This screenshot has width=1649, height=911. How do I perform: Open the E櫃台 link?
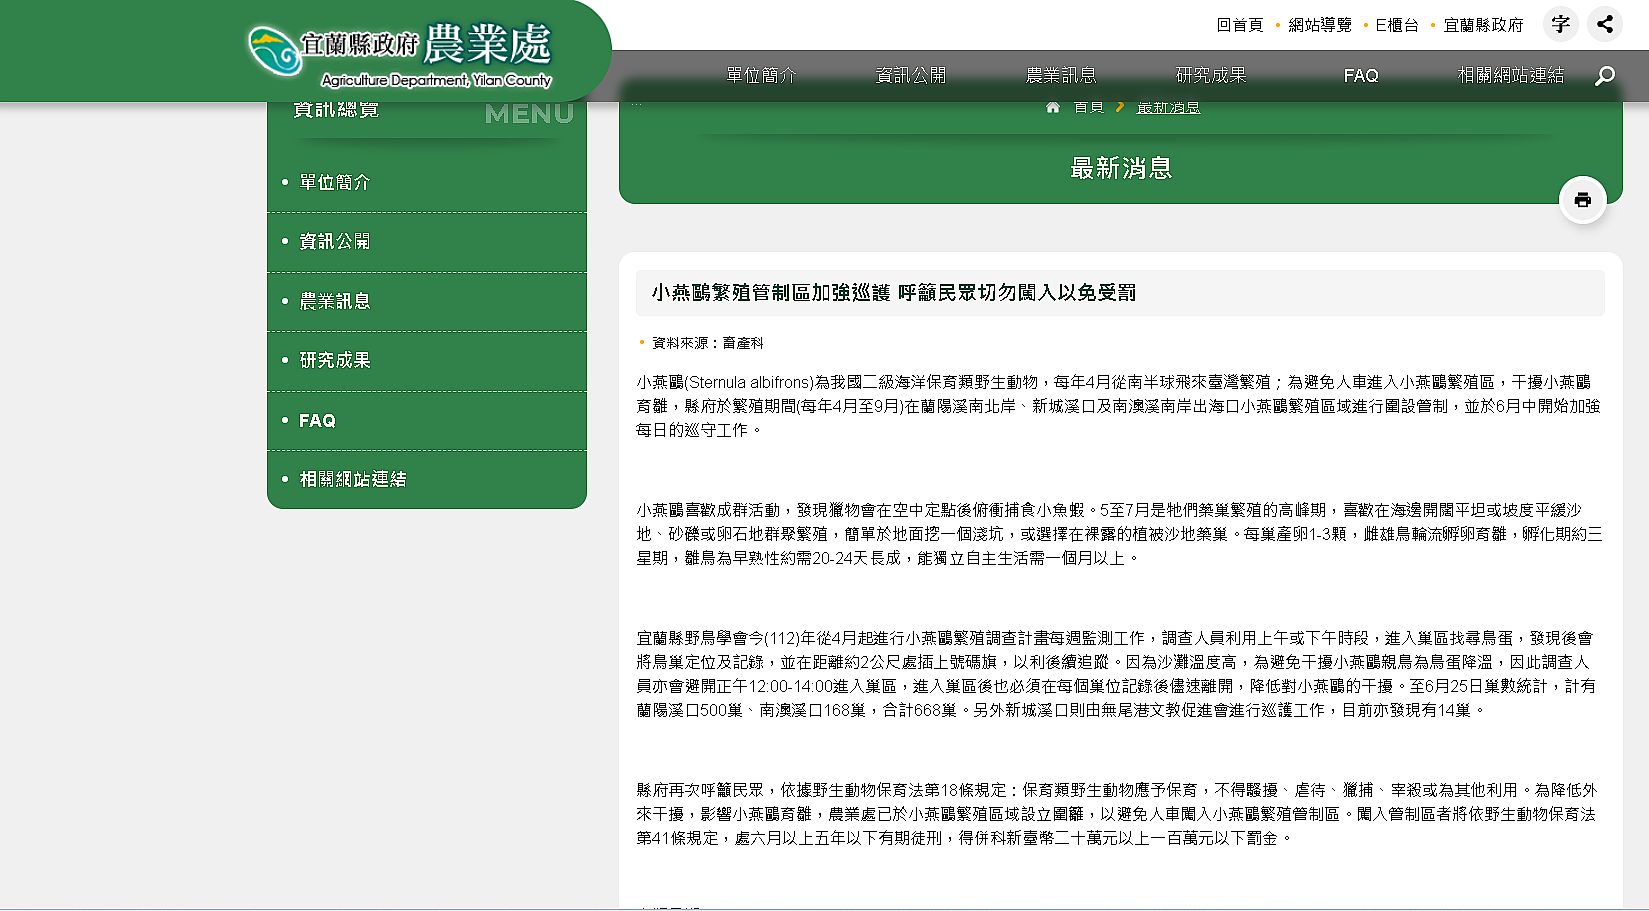point(1396,25)
